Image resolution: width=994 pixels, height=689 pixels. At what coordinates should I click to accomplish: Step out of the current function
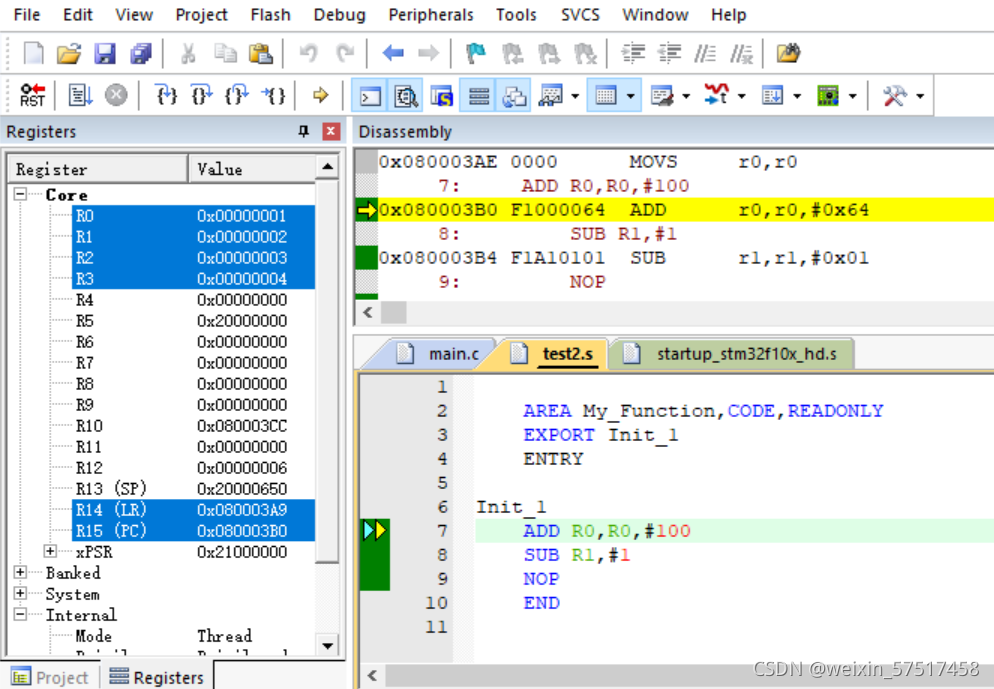(x=237, y=96)
